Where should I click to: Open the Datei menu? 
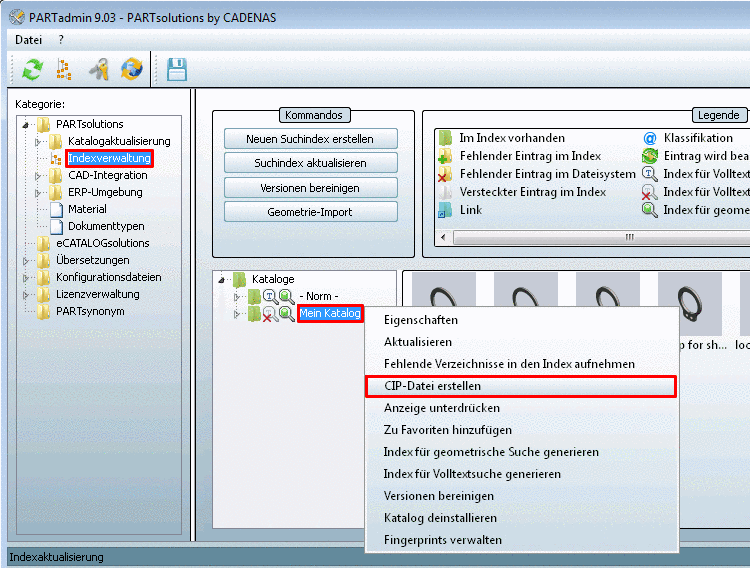[29, 40]
